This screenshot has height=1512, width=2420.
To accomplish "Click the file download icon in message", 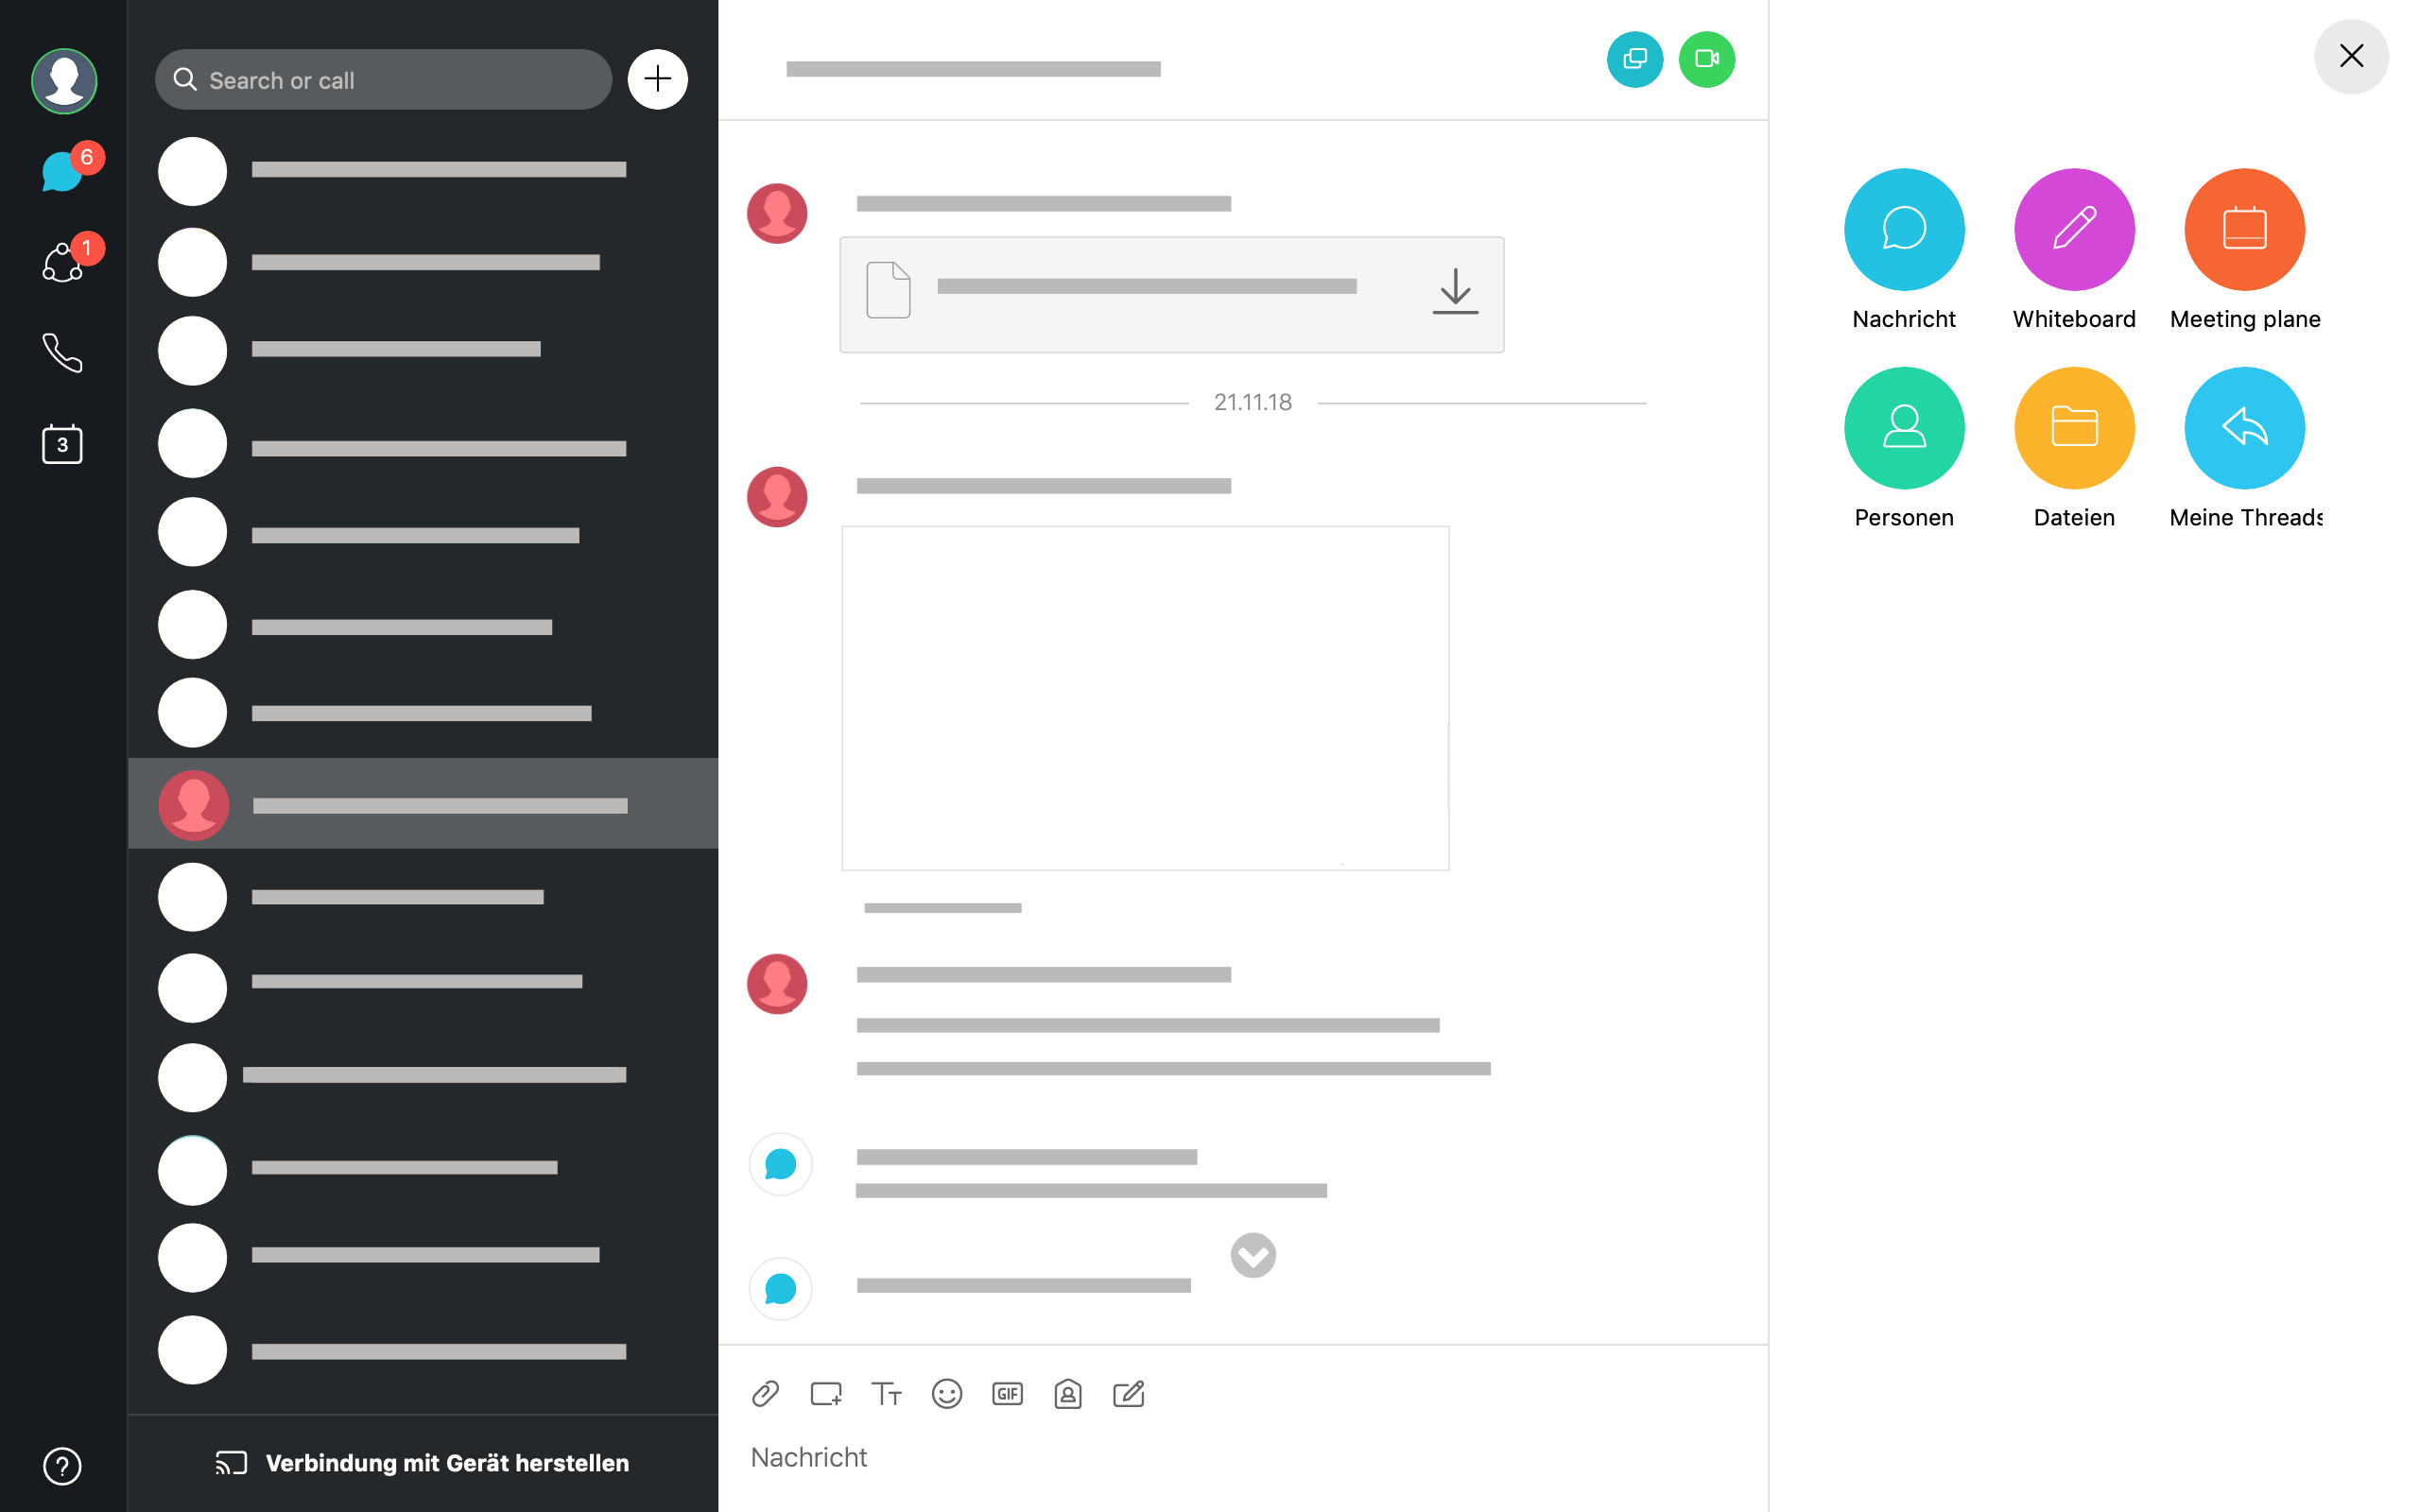I will 1455,291.
